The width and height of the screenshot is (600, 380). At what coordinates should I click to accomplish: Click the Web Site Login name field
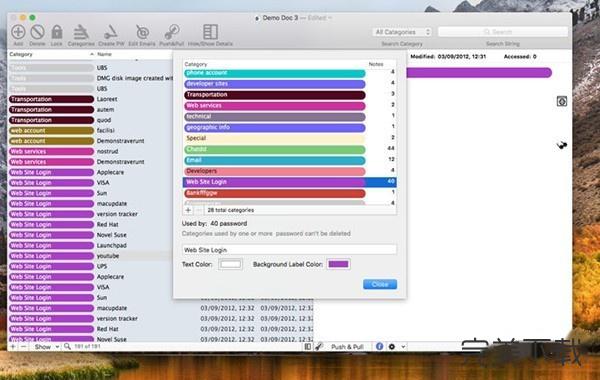tap(289, 250)
